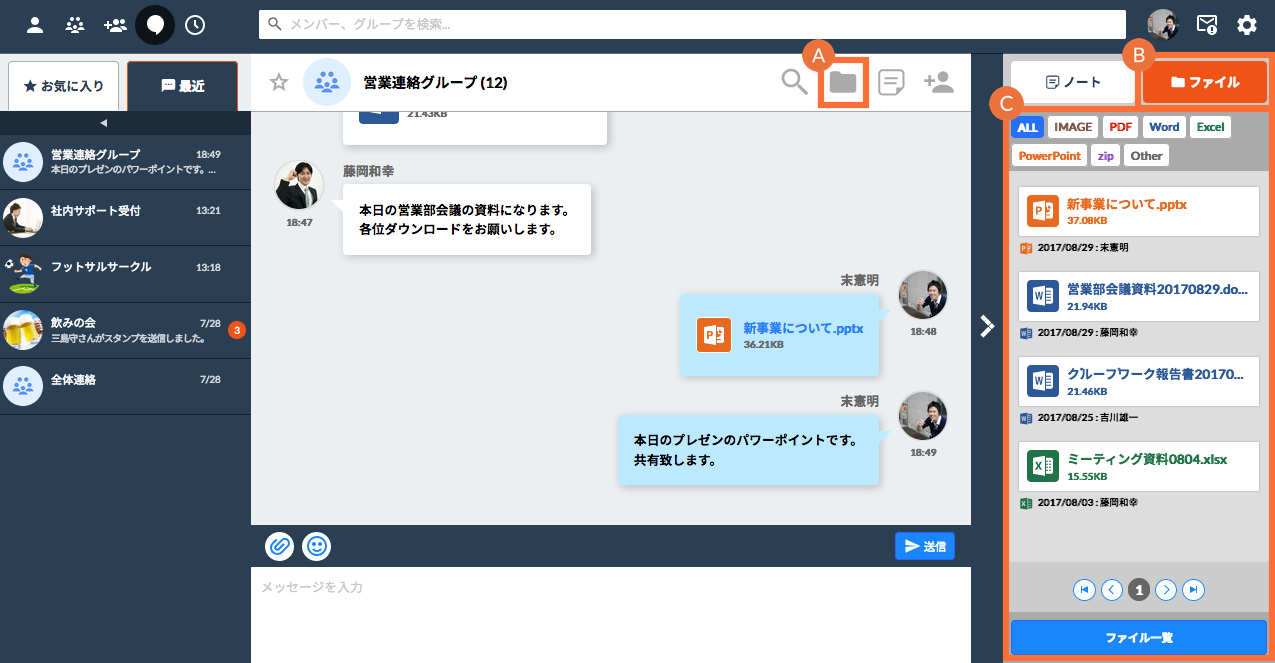Viewport: 1275px width, 663px height.
Task: Open the emoji stamp picker
Action: 316,546
